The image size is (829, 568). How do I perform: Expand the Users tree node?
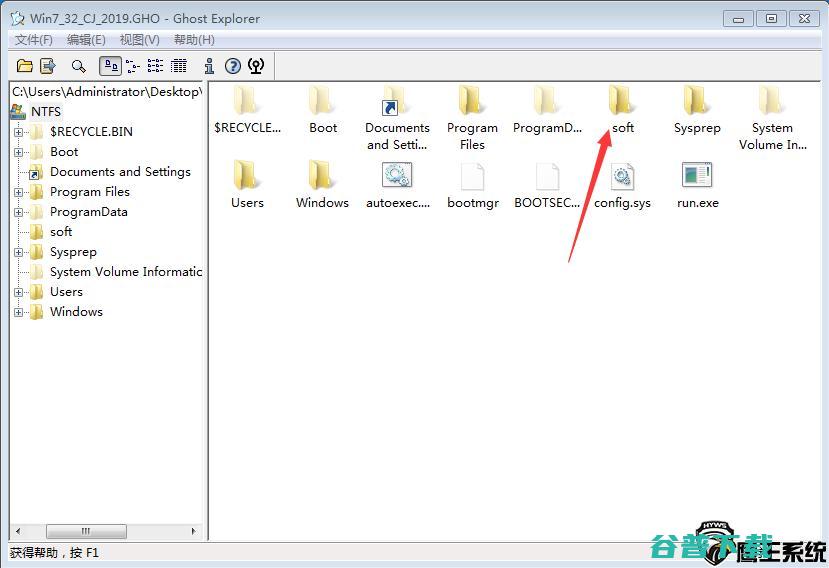19,292
